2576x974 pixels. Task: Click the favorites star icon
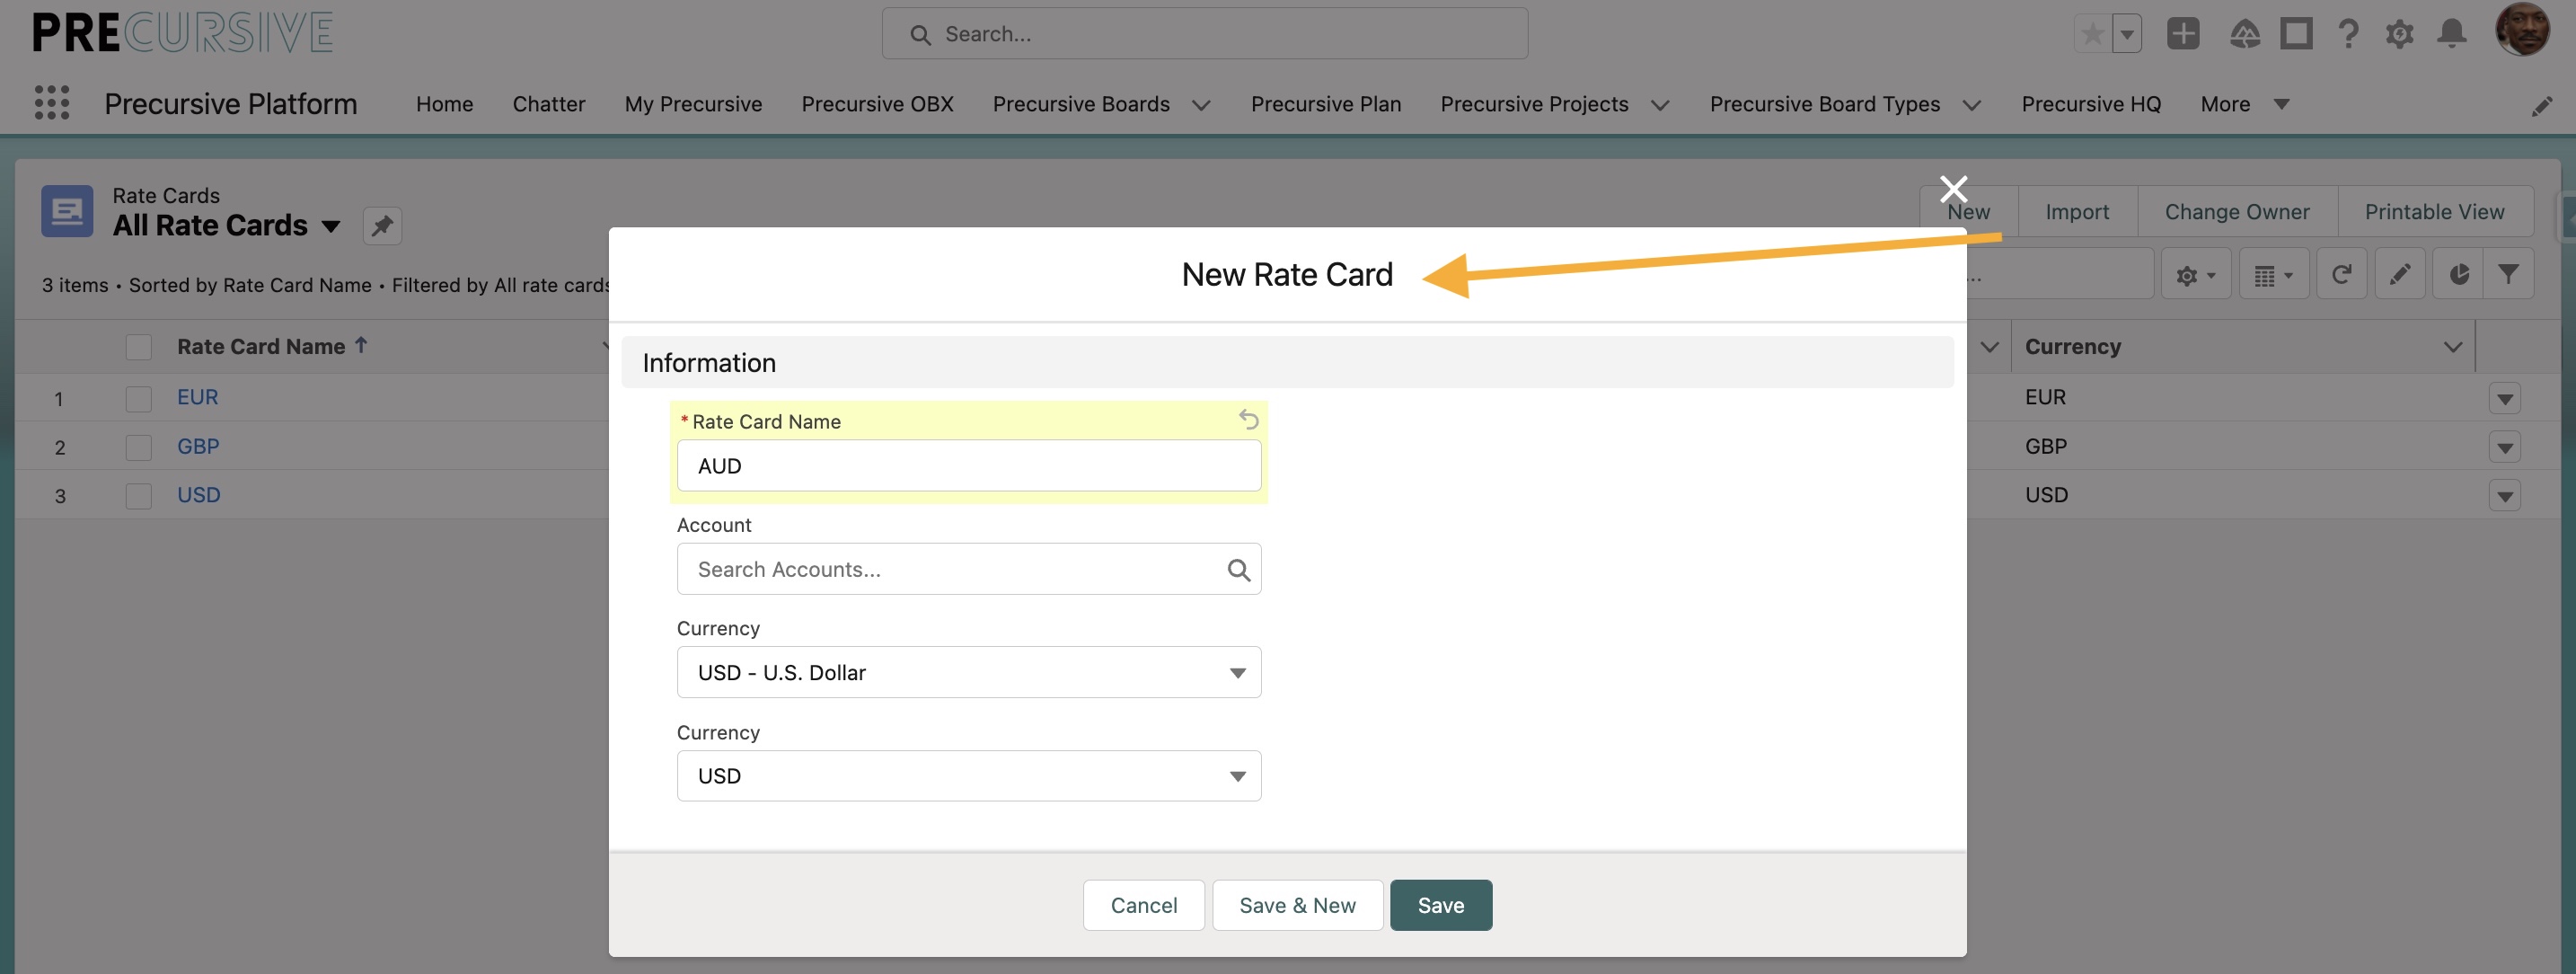coord(2092,34)
